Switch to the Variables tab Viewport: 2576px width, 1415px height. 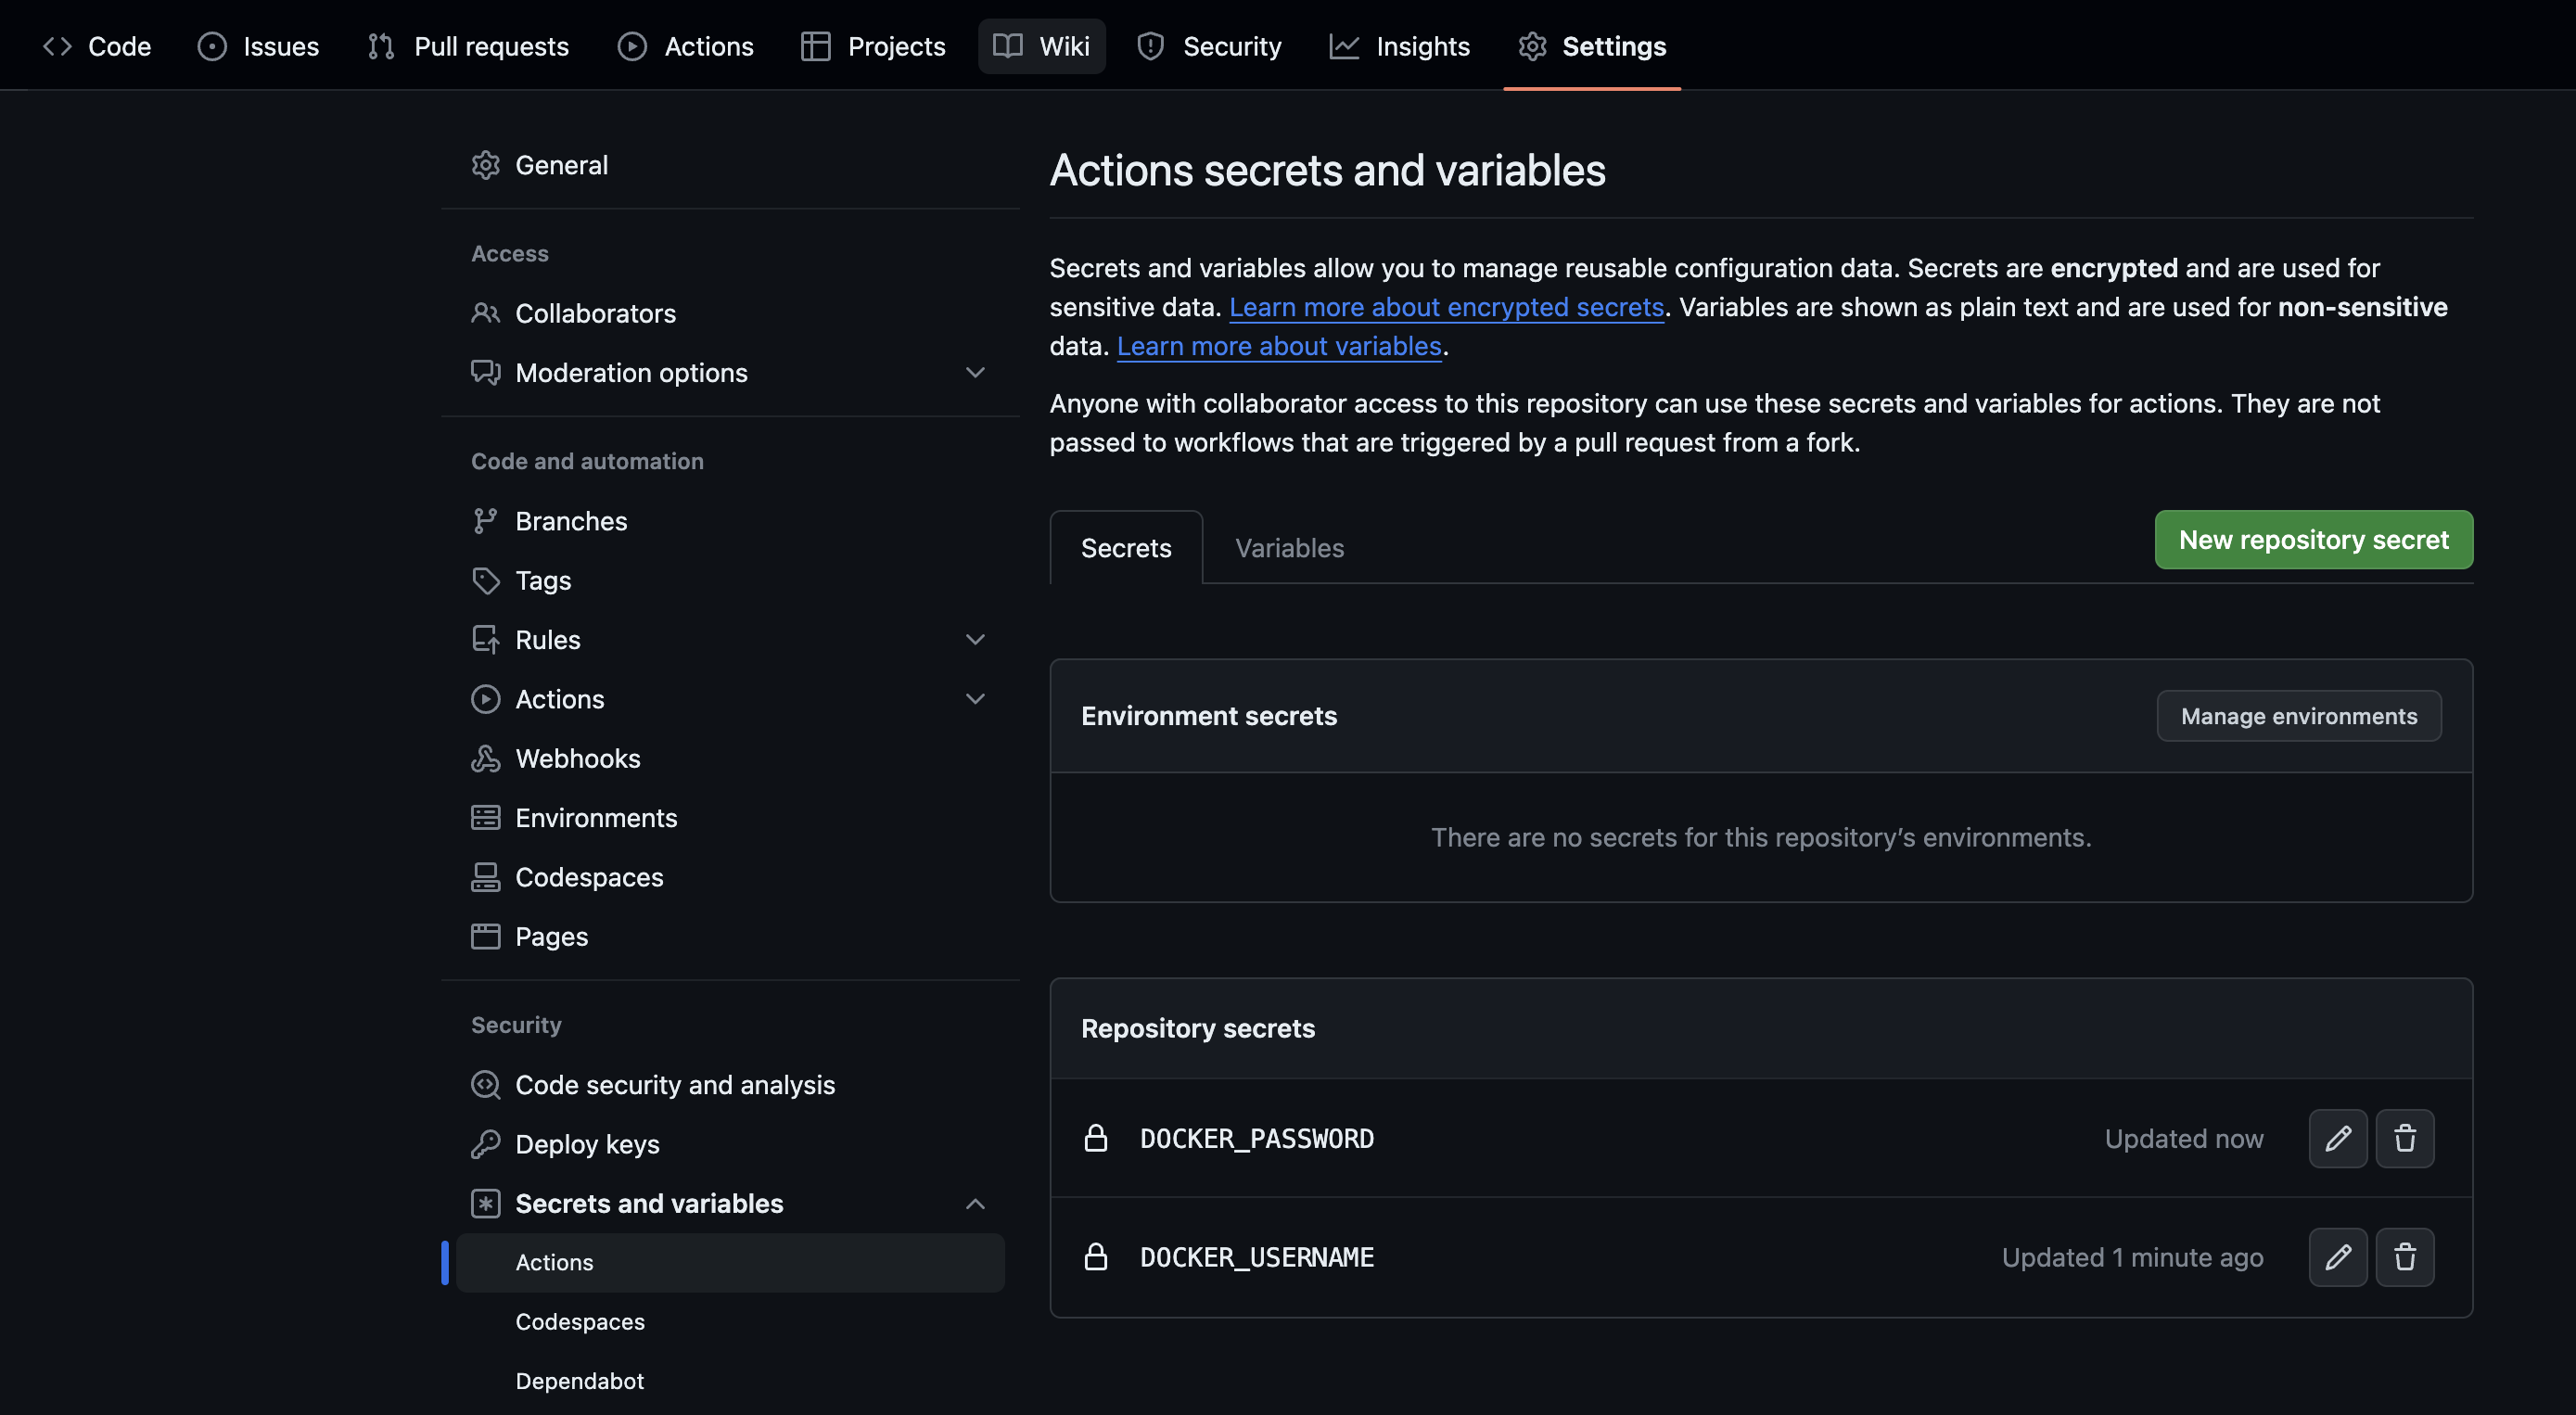(x=1289, y=548)
